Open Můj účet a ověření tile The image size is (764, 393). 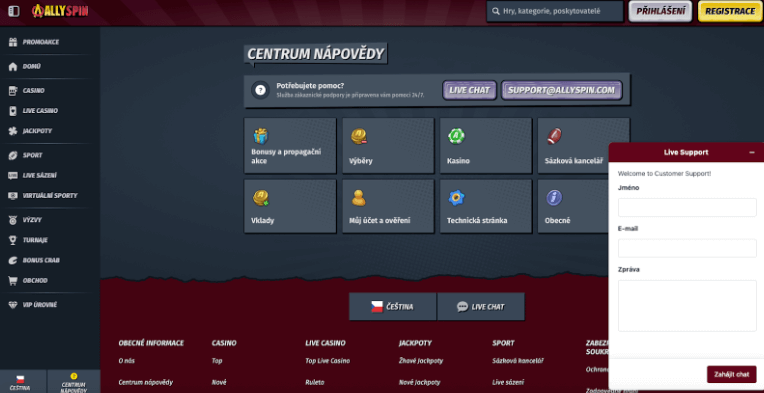[x=388, y=206]
